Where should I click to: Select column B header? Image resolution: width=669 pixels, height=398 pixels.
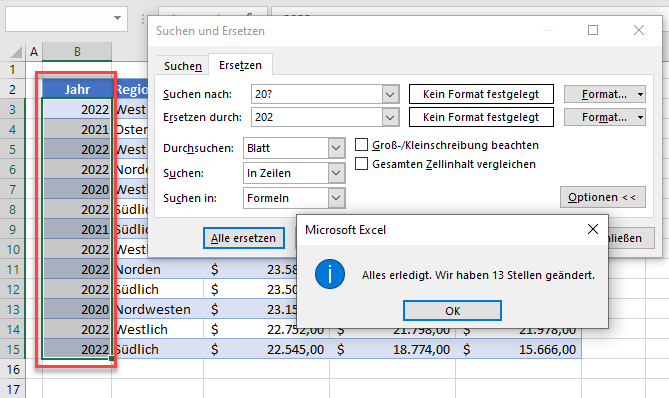tap(77, 52)
